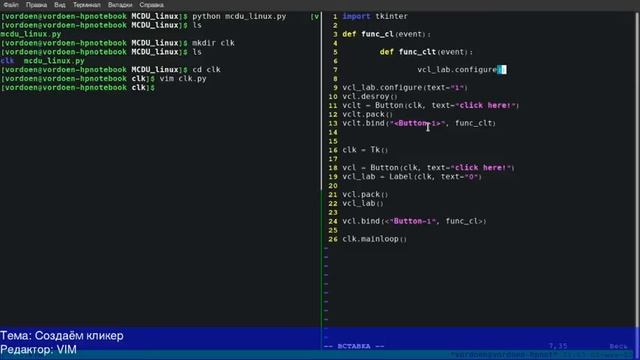The image size is (640, 360).
Task: Click 'clk.mainloop()' on line 26
Action: click(x=374, y=239)
